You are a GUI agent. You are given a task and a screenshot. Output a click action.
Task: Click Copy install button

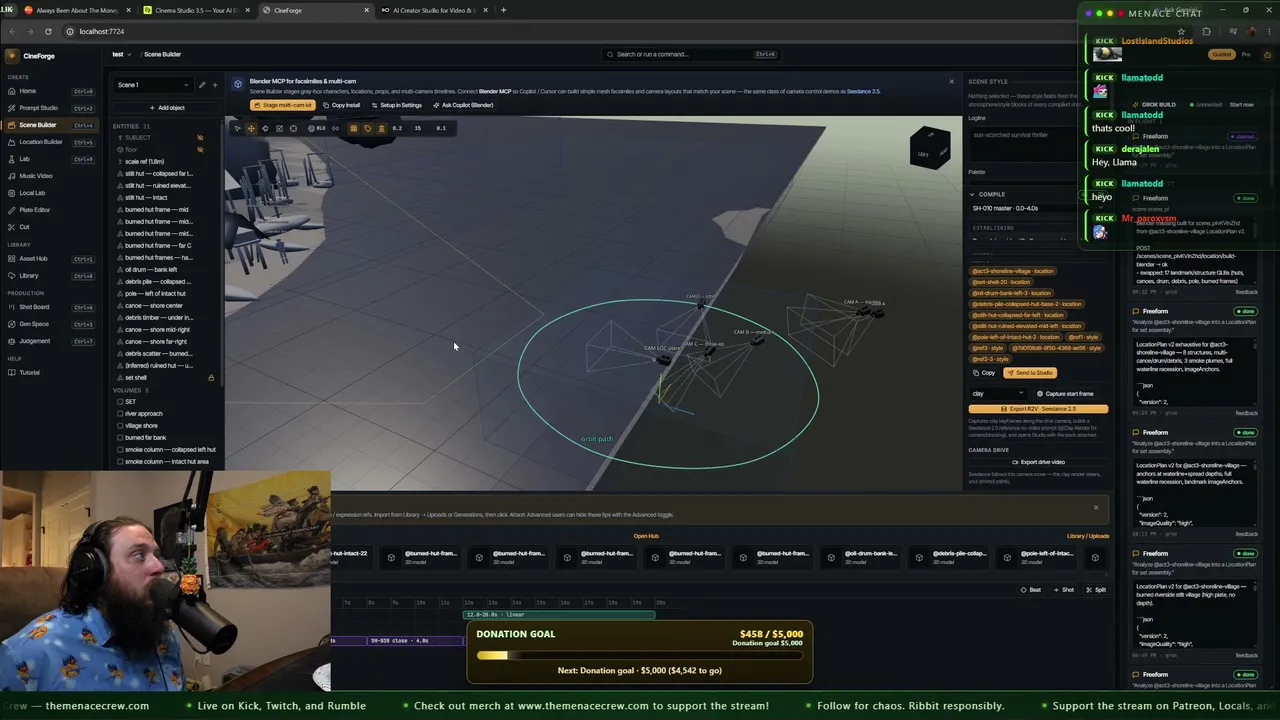point(342,105)
